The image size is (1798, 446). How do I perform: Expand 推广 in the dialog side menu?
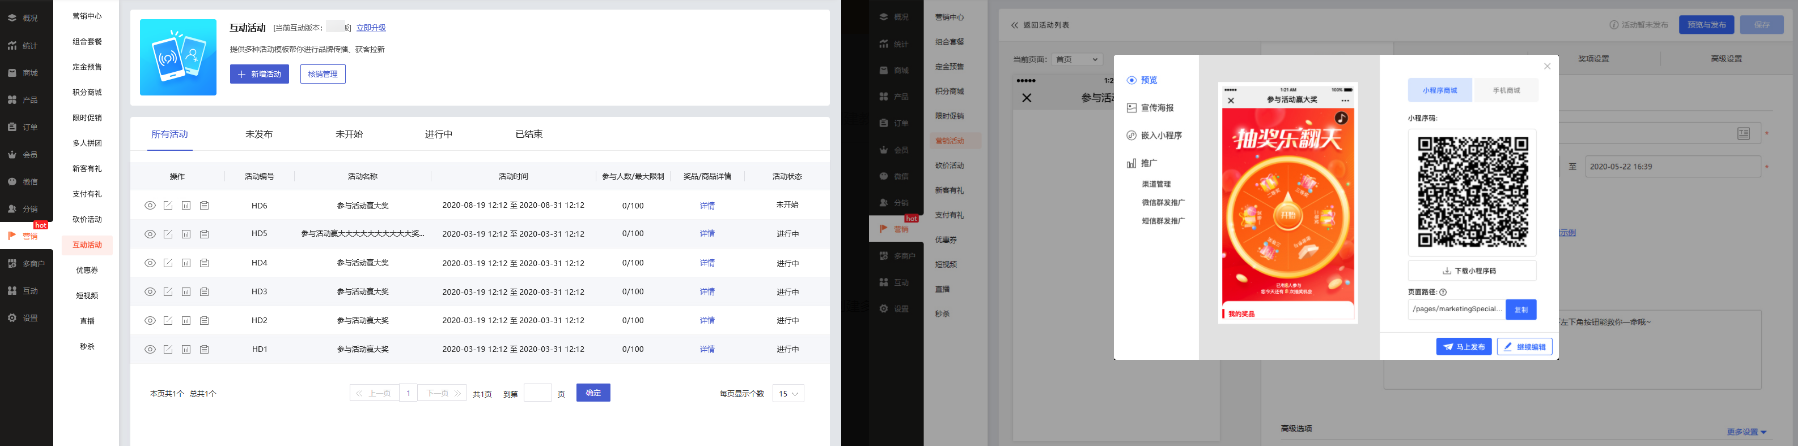pos(1141,163)
